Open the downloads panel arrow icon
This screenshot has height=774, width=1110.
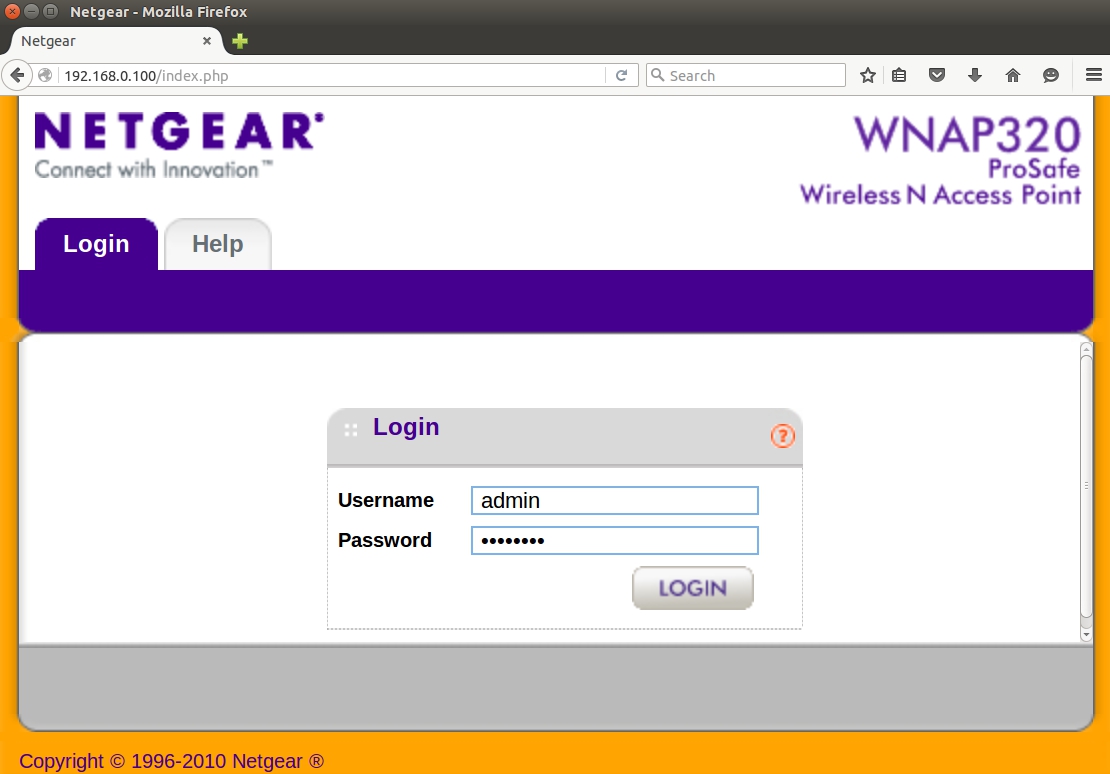point(975,75)
